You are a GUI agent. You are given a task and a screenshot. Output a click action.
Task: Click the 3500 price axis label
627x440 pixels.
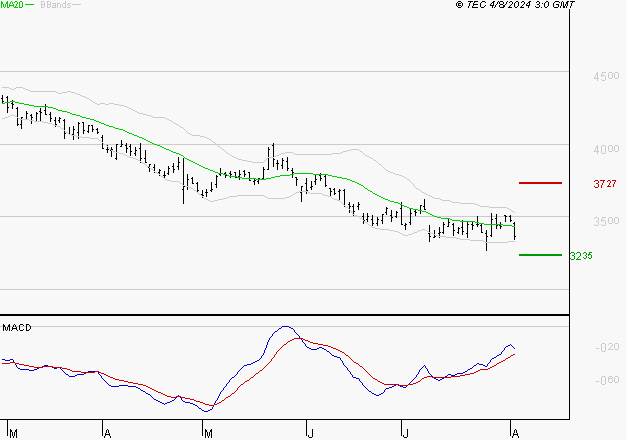(606, 221)
